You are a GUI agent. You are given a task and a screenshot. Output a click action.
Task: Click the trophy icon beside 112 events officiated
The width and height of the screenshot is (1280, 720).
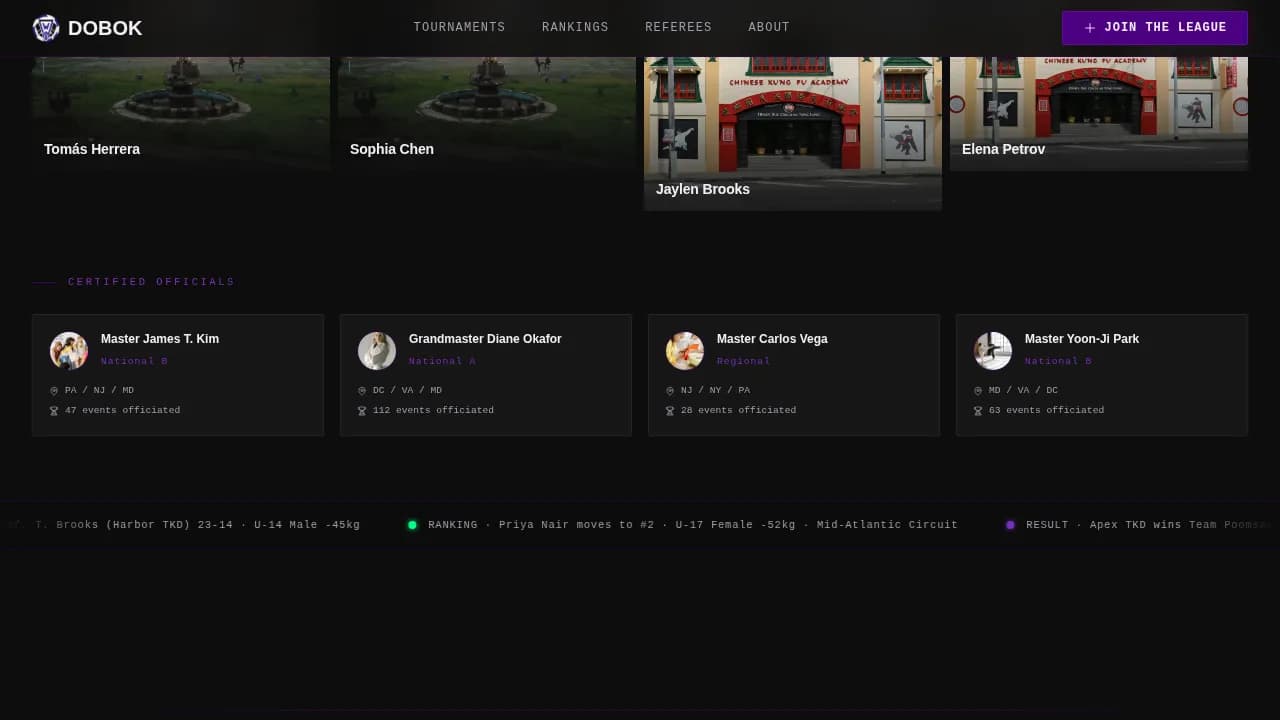point(362,411)
